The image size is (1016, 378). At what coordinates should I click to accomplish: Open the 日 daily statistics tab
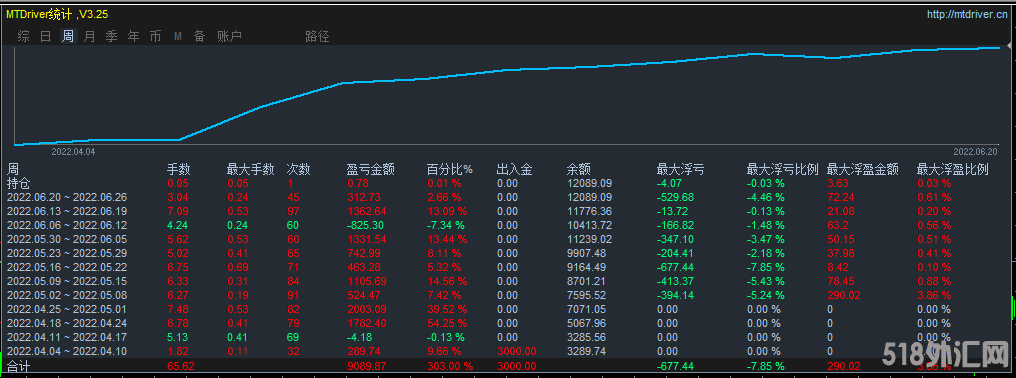pos(45,36)
